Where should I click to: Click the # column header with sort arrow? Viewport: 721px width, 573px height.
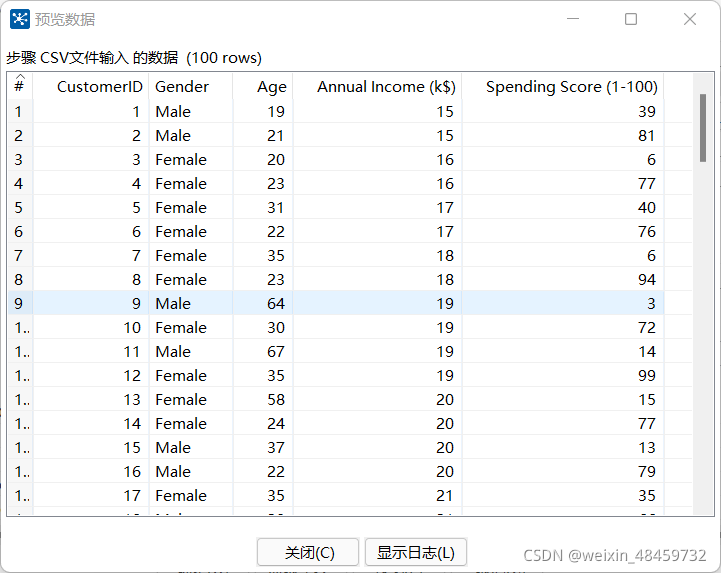click(x=20, y=85)
